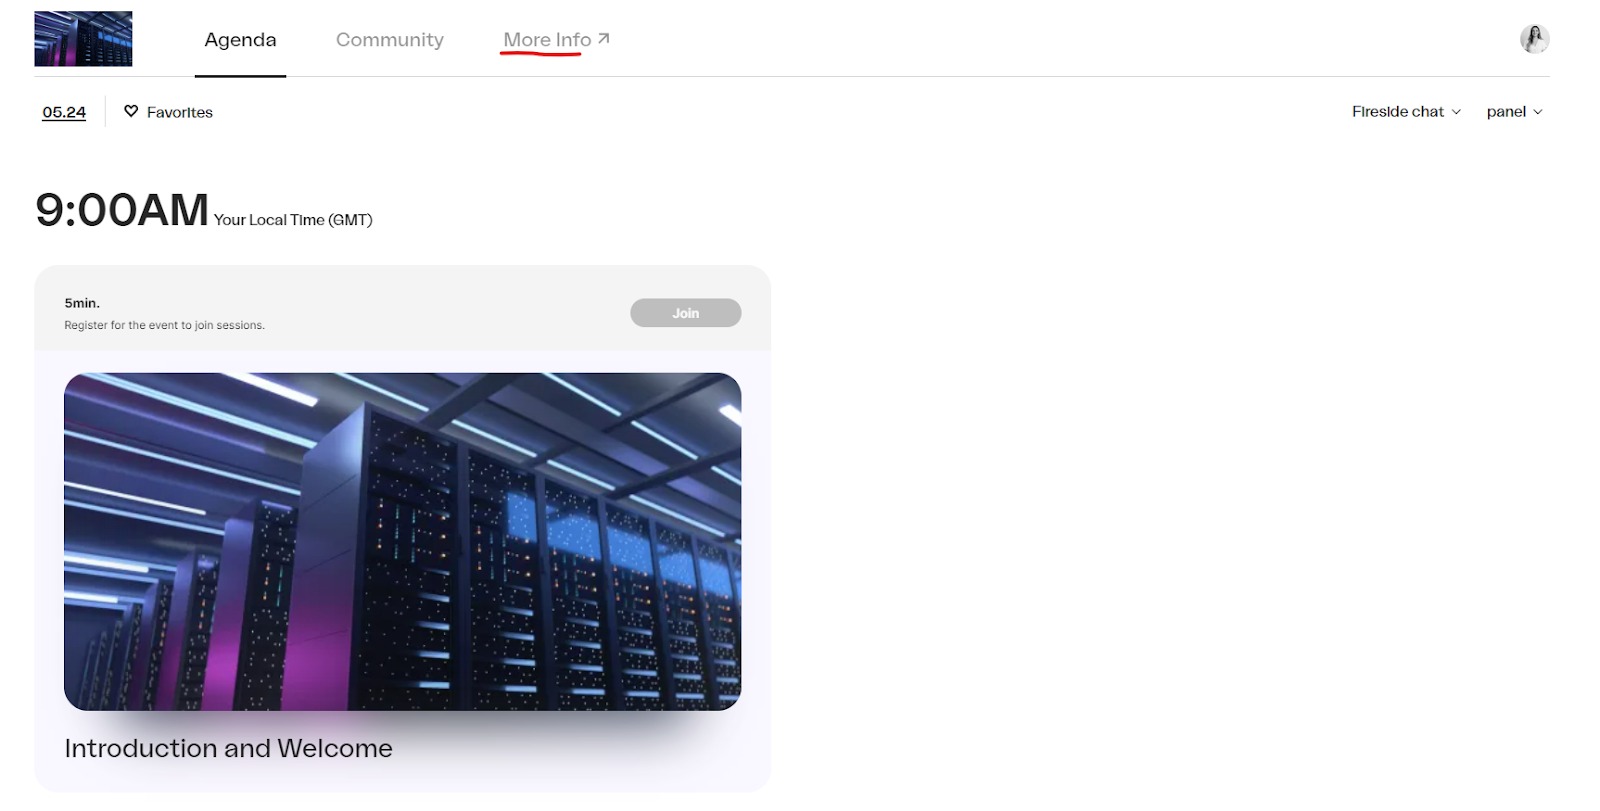Select the 05.24 date filter
Viewport: 1600px width, 811px height.
point(64,112)
